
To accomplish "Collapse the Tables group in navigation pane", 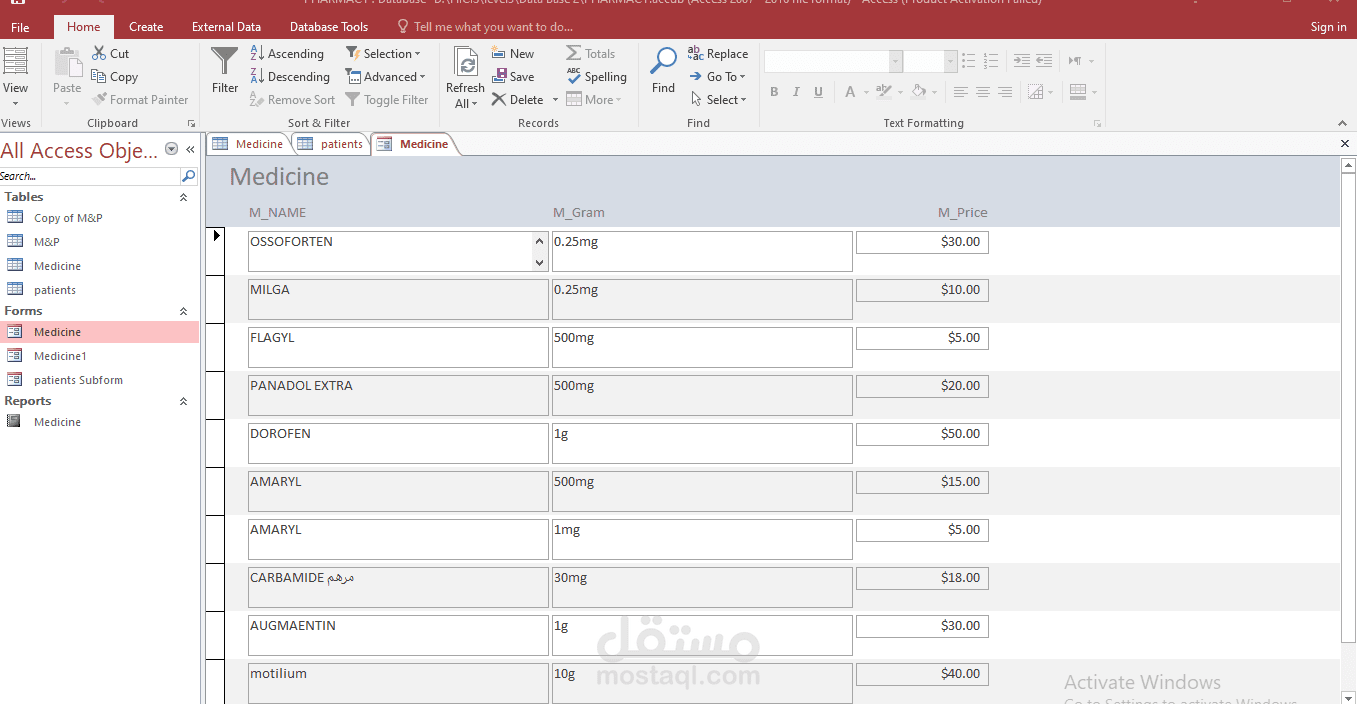I will point(183,197).
